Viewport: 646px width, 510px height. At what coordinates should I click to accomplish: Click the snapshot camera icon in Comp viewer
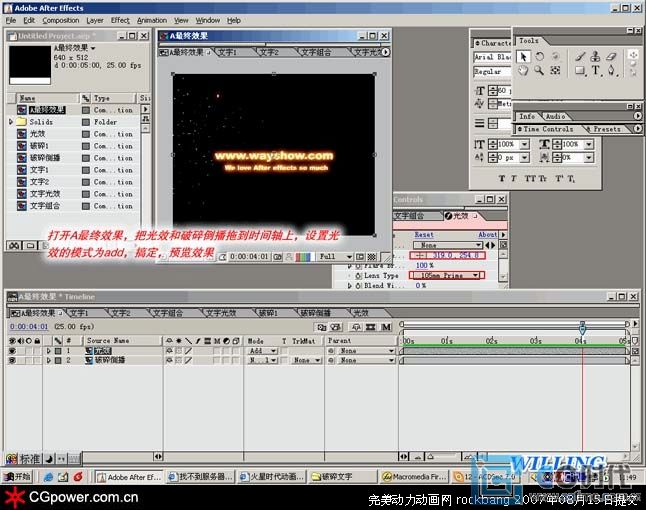278,257
